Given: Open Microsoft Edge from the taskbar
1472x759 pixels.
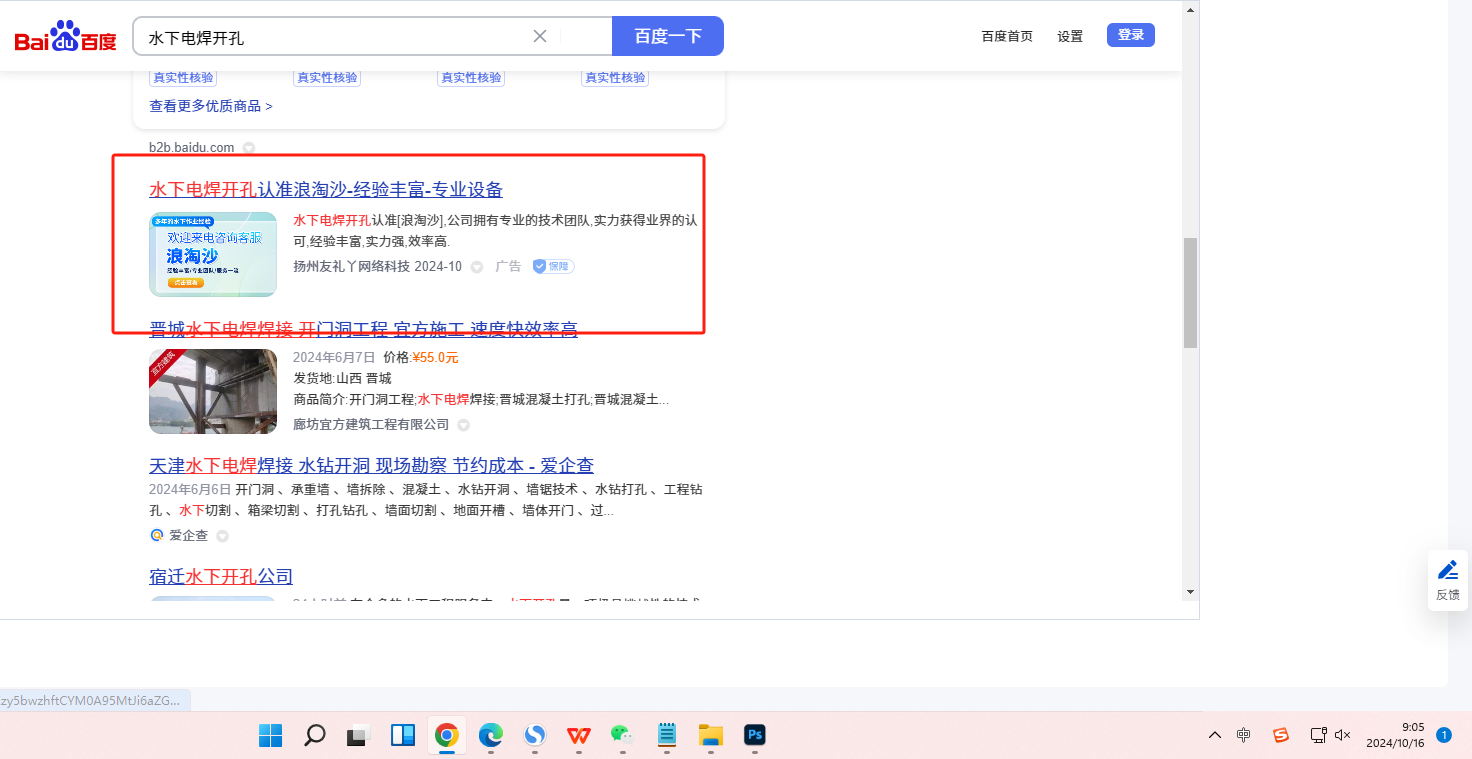Looking at the screenshot, I should (490, 736).
